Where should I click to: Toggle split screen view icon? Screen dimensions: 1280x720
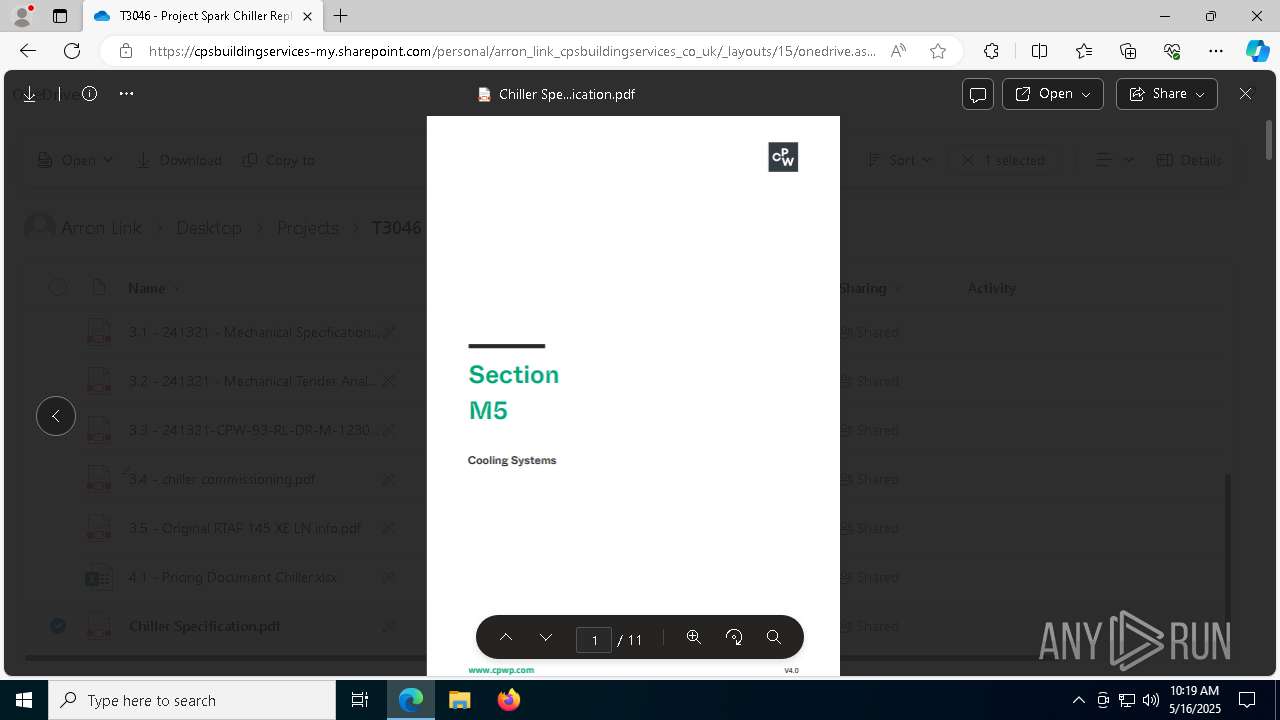tap(1039, 51)
